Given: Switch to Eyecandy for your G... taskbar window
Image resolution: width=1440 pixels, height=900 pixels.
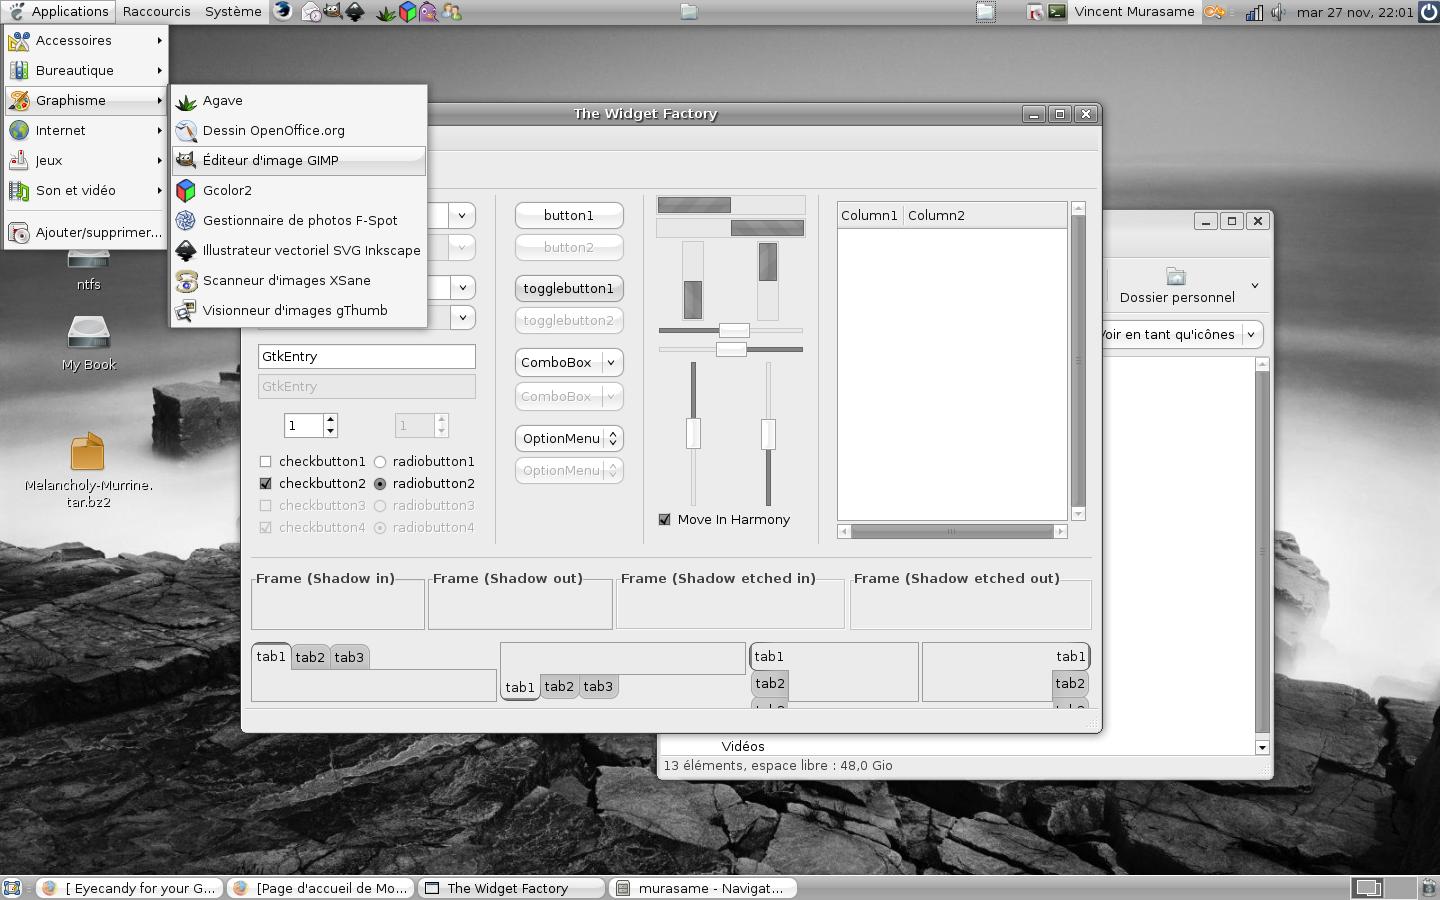Looking at the screenshot, I should (130, 888).
